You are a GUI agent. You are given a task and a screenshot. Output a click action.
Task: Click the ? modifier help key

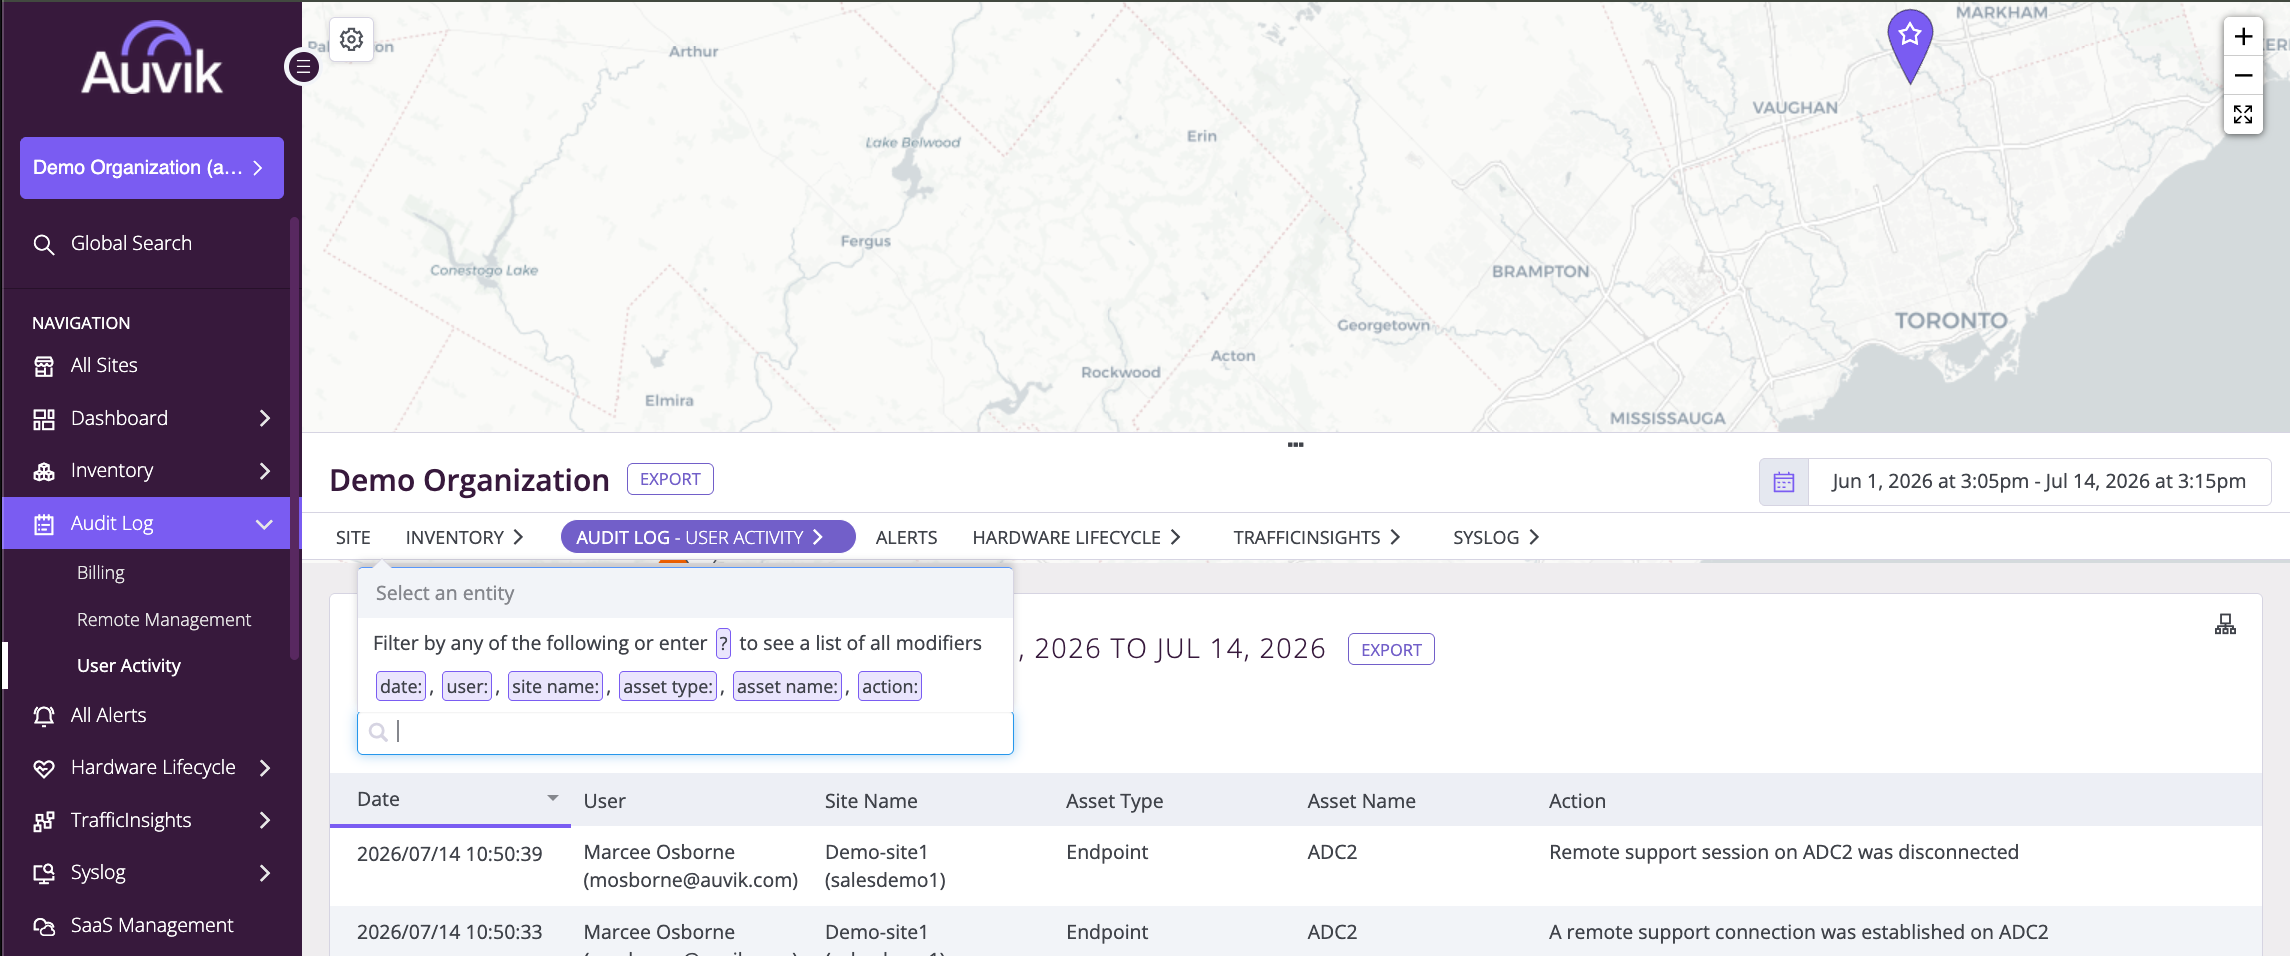pyautogui.click(x=723, y=643)
